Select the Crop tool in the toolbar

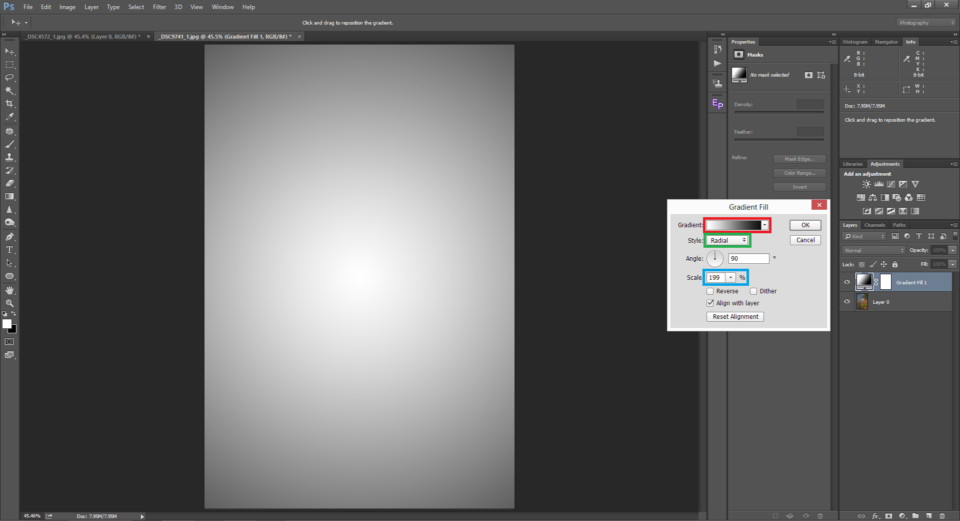click(x=10, y=103)
